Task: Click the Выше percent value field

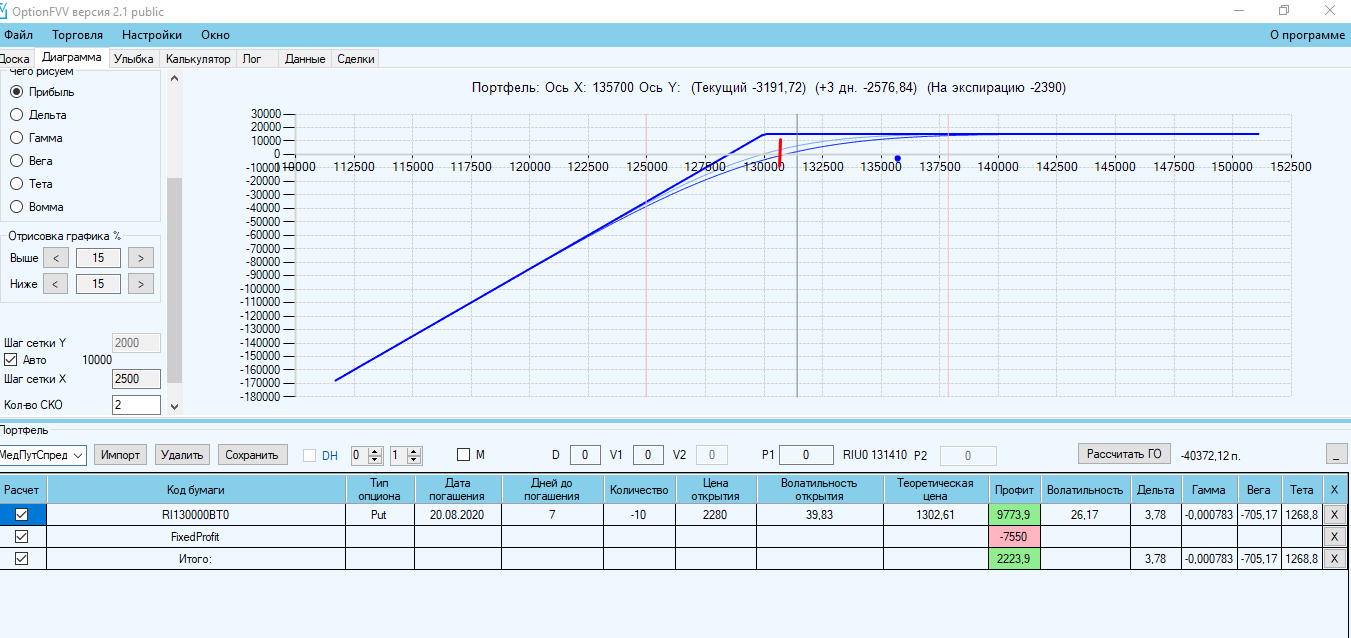Action: tap(98, 258)
